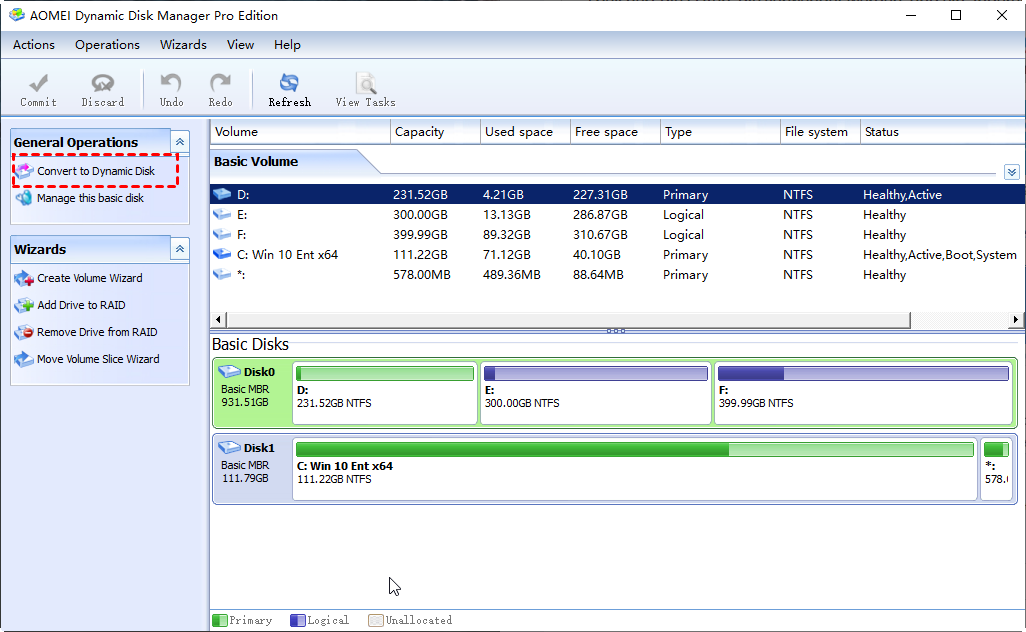This screenshot has width=1026, height=632.
Task: Click the drive icon of volume D: row
Action: 222,194
